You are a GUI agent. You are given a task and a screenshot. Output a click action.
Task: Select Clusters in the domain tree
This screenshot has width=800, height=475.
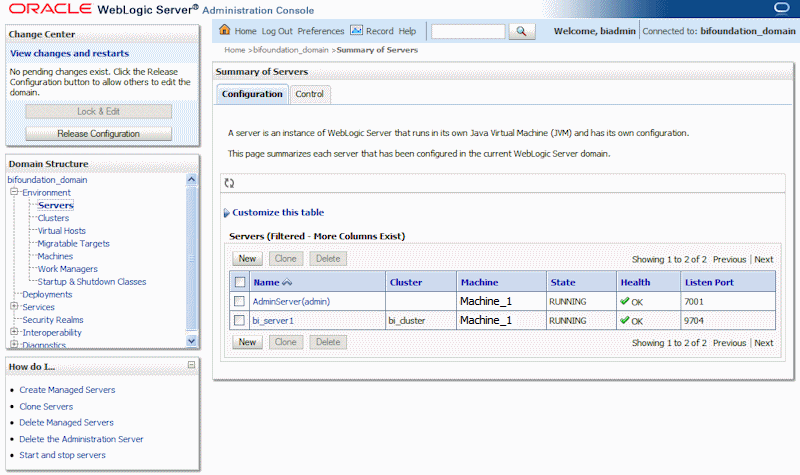coord(53,218)
